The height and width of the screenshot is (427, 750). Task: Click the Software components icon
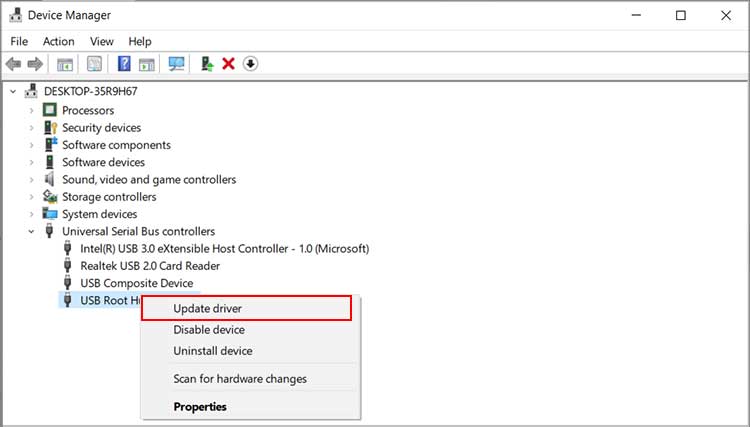(x=50, y=145)
